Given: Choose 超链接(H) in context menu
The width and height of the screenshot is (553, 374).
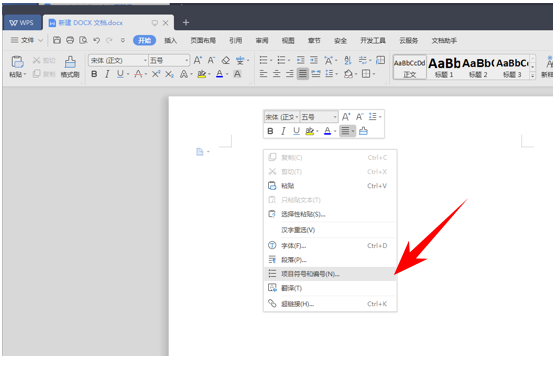Looking at the screenshot, I should coord(330,304).
